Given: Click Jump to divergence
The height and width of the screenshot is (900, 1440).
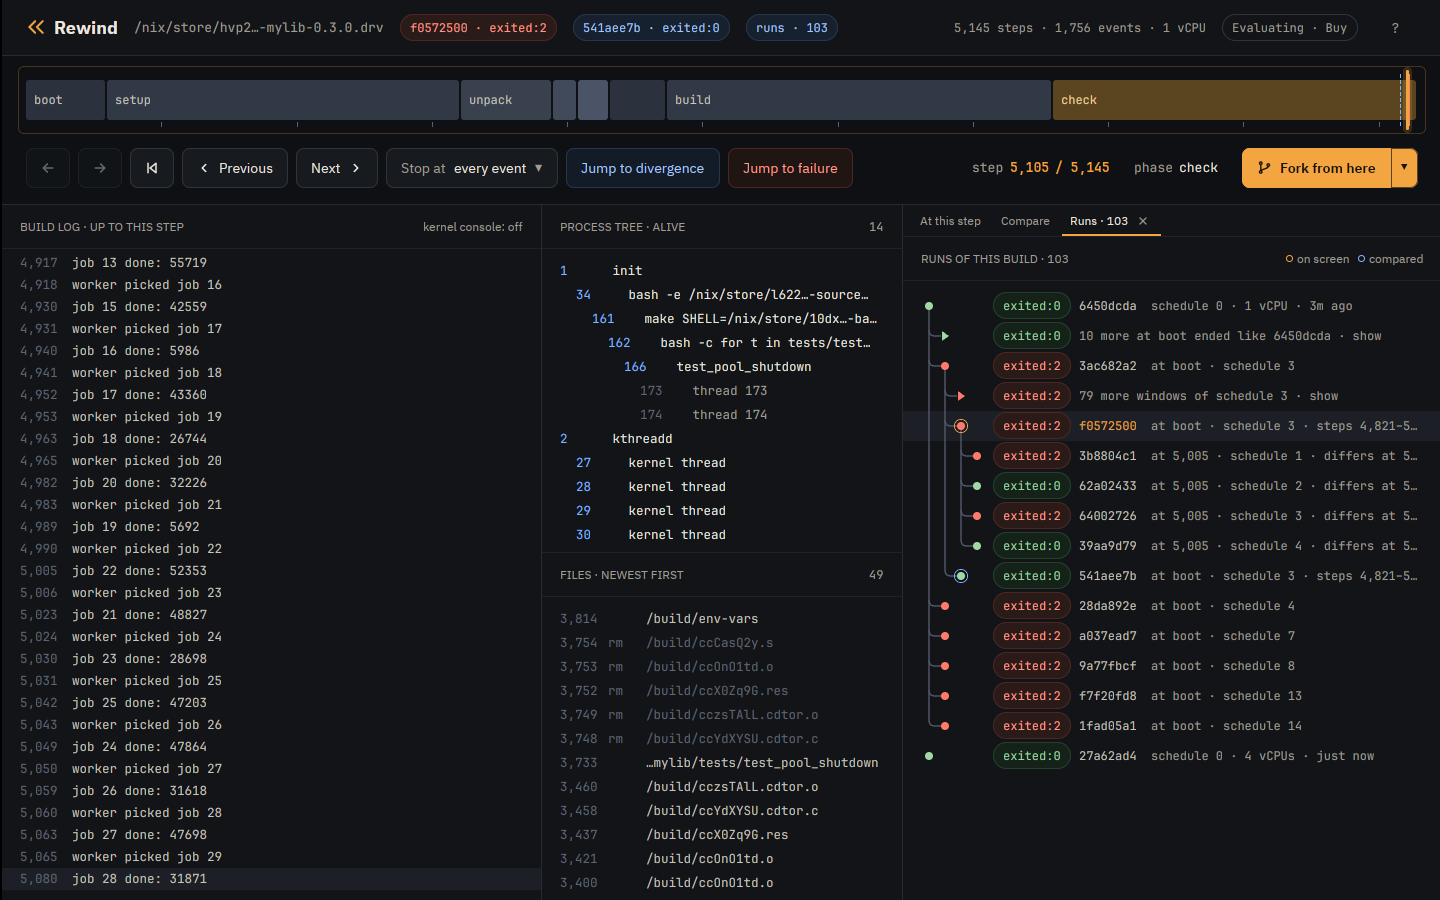Looking at the screenshot, I should pos(642,168).
